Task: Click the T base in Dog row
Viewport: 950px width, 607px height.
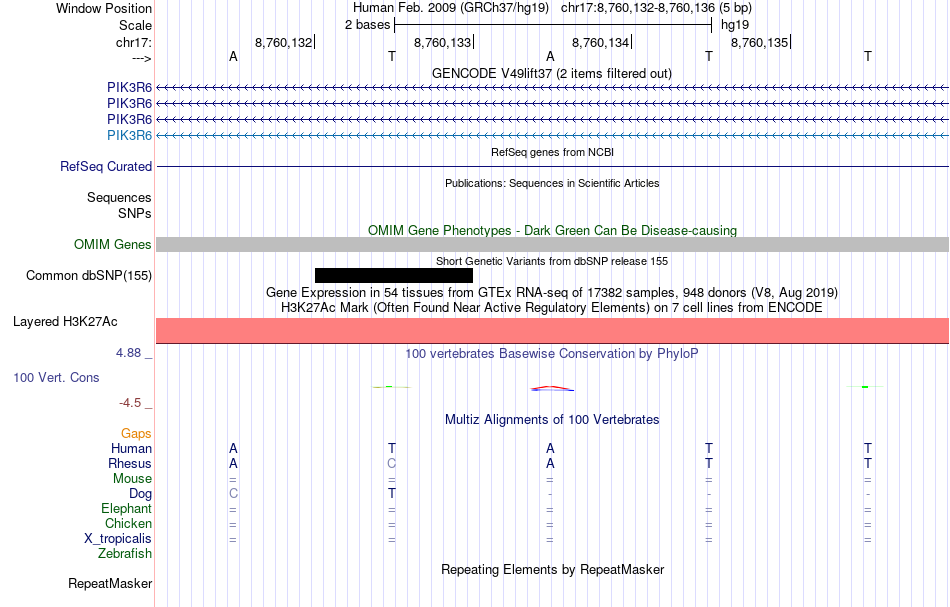Action: point(392,494)
